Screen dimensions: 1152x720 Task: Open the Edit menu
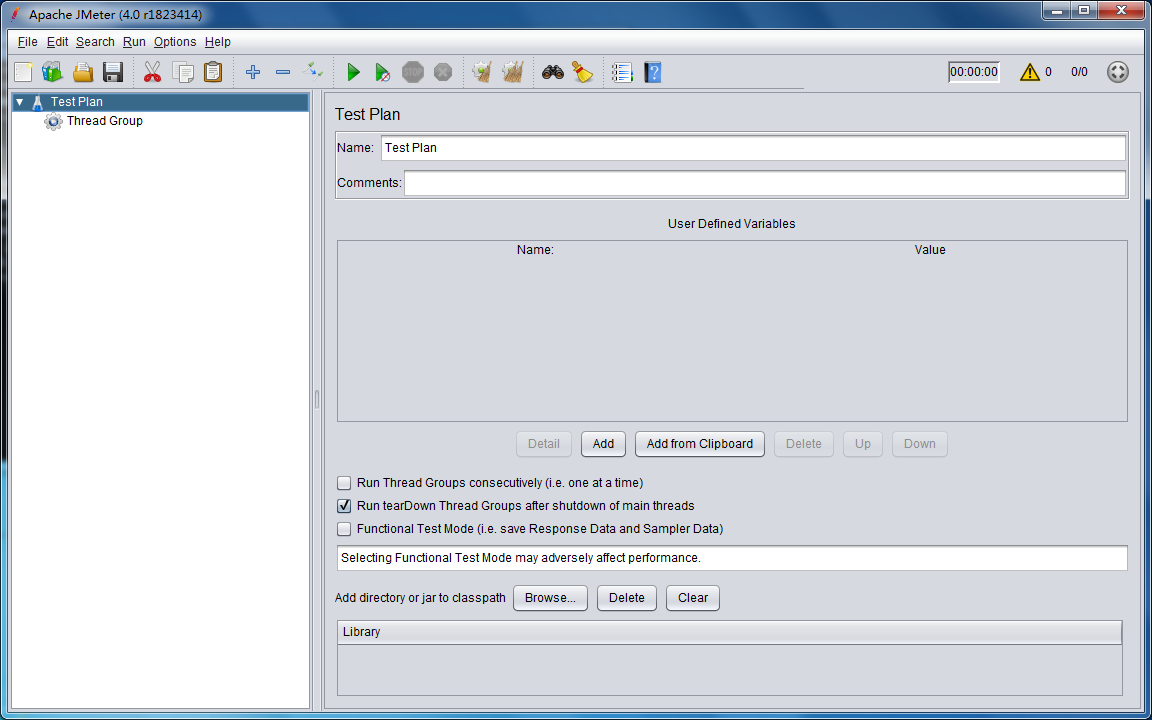click(x=57, y=42)
